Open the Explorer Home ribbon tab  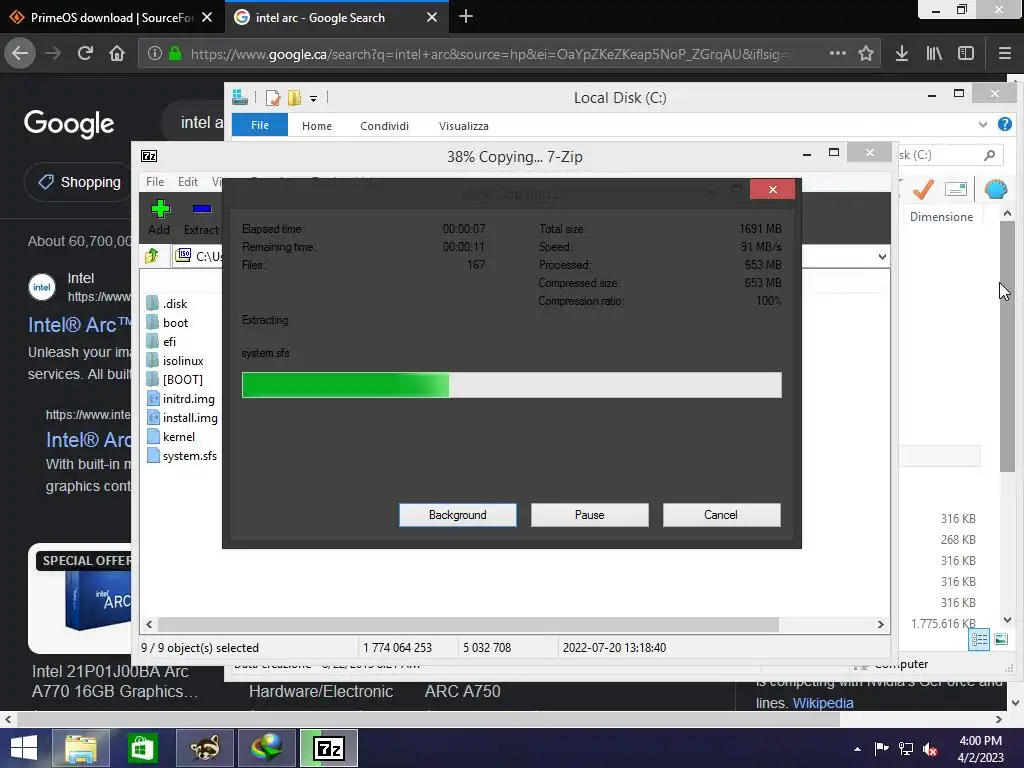317,125
